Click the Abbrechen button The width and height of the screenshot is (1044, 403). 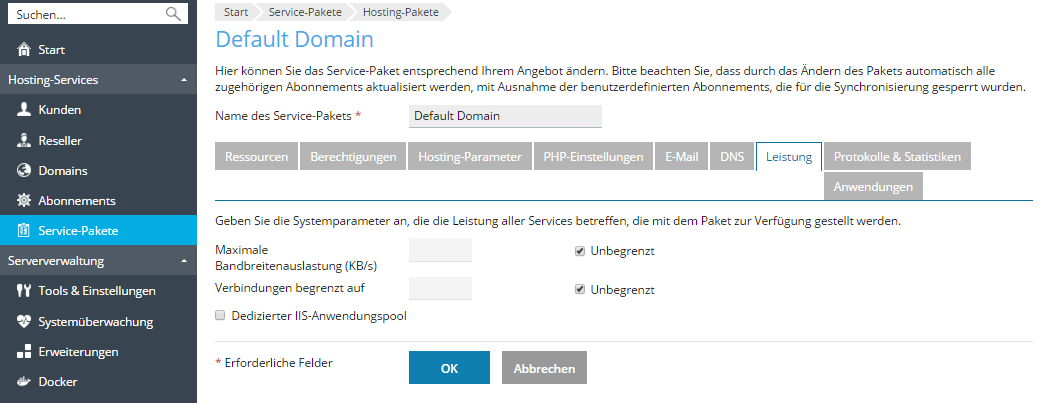(x=544, y=368)
